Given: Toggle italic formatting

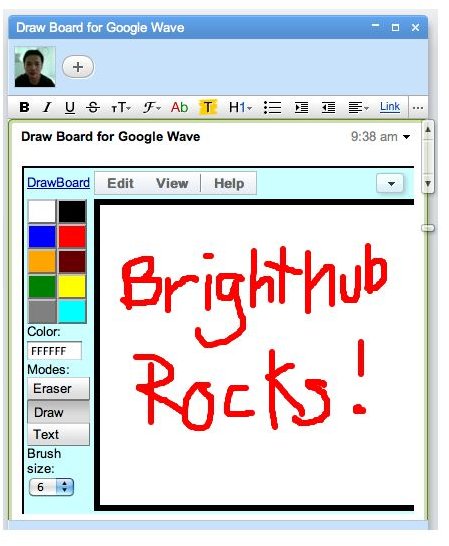Looking at the screenshot, I should [x=47, y=107].
